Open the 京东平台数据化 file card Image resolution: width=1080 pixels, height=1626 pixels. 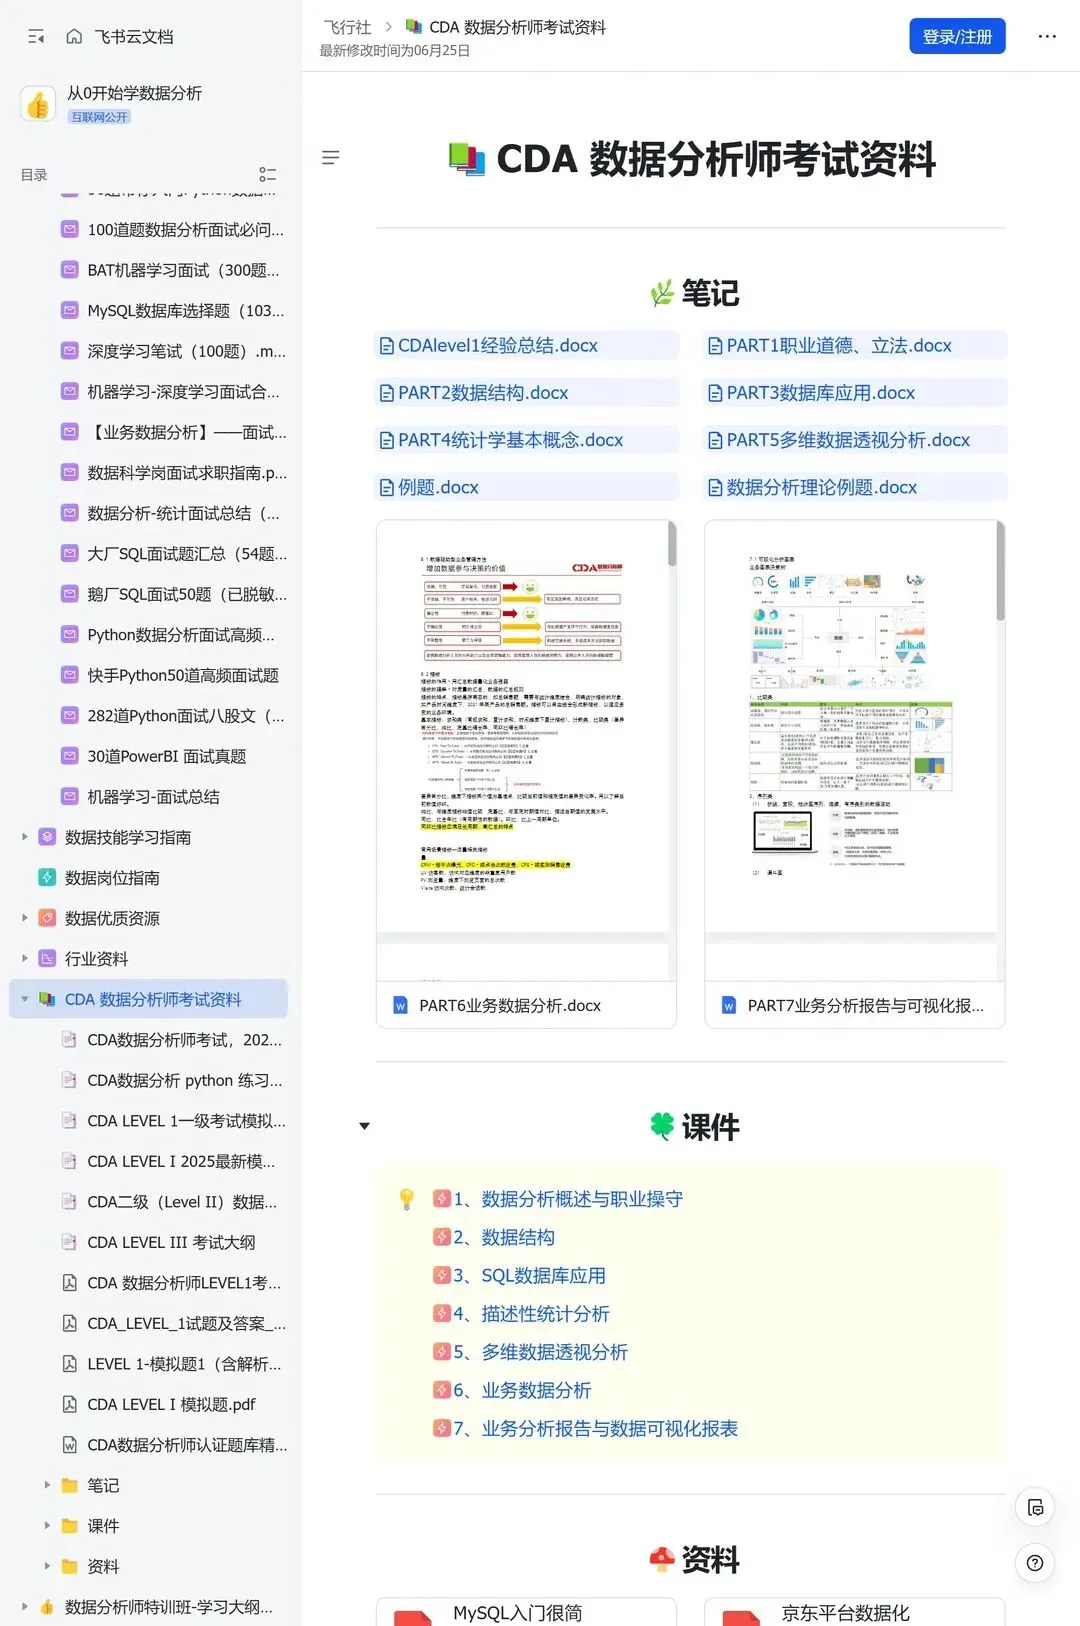pyautogui.click(x=854, y=1612)
